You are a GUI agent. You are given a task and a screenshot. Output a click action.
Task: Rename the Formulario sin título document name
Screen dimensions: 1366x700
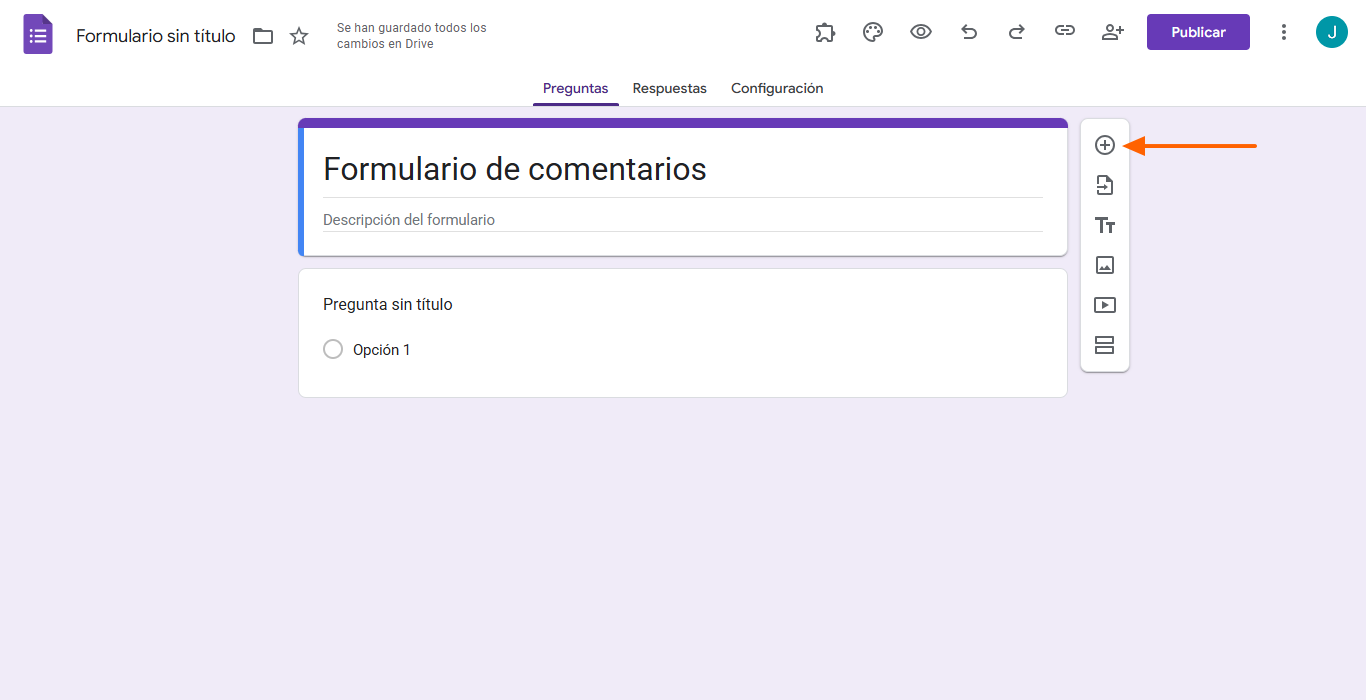point(156,36)
